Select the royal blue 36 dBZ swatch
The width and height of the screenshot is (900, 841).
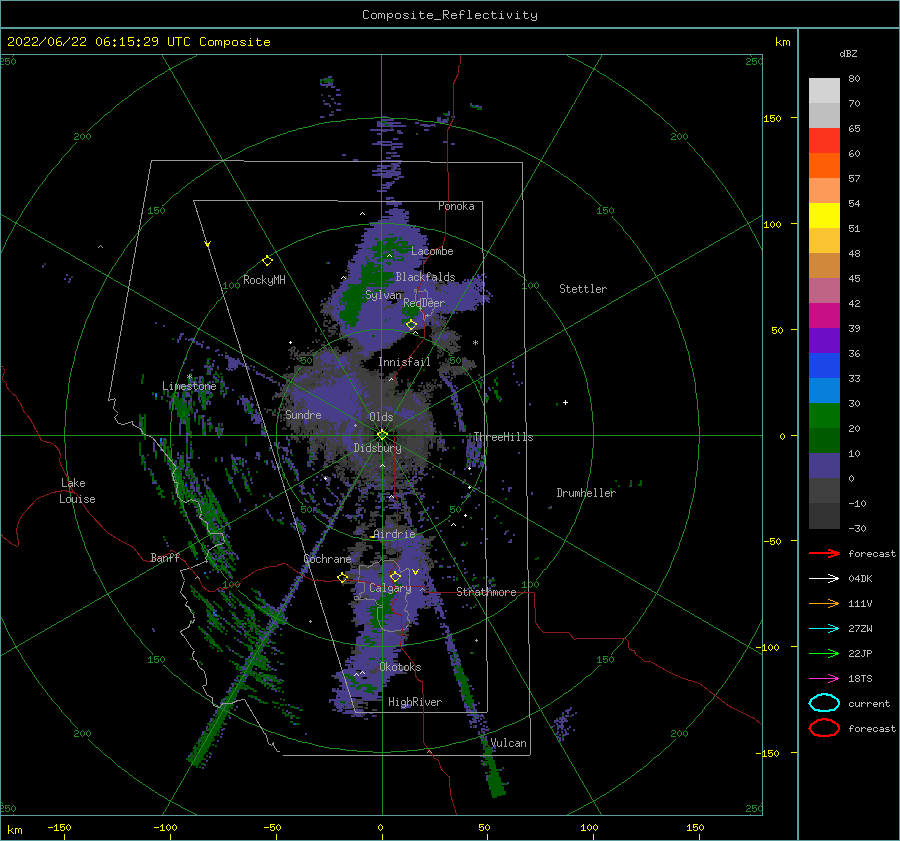(x=824, y=365)
